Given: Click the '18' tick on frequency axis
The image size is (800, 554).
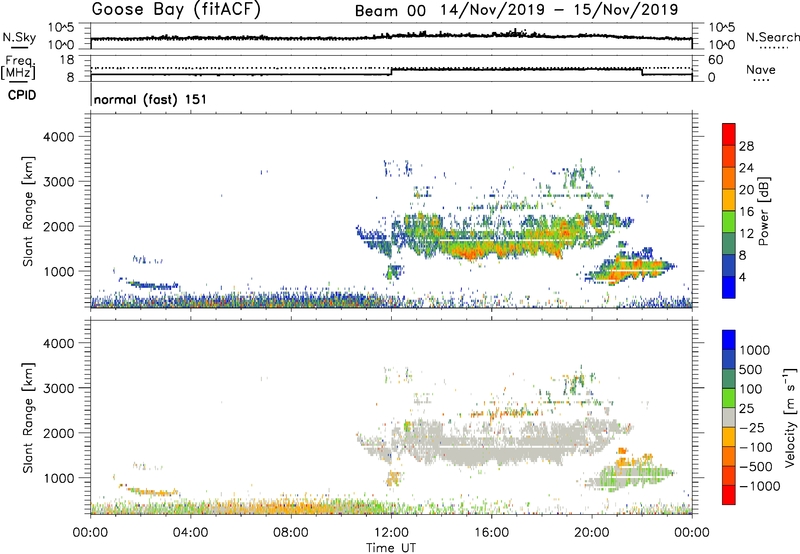Looking at the screenshot, I should tap(67, 60).
